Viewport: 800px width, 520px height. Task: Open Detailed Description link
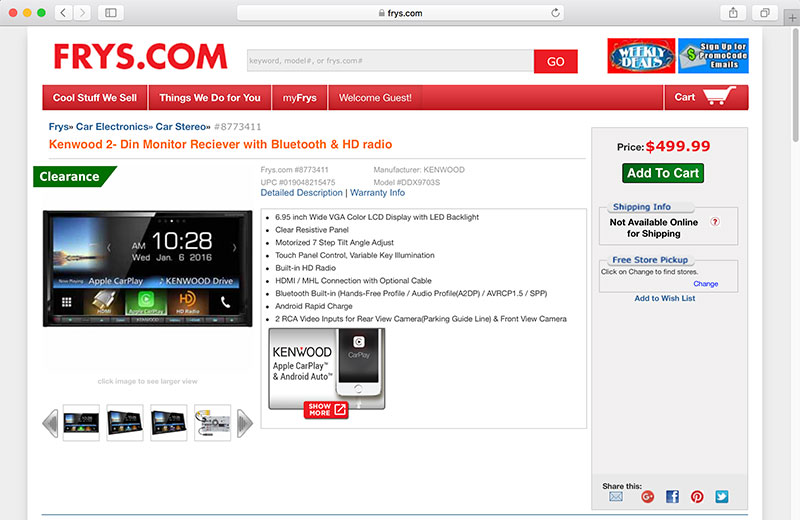[302, 193]
